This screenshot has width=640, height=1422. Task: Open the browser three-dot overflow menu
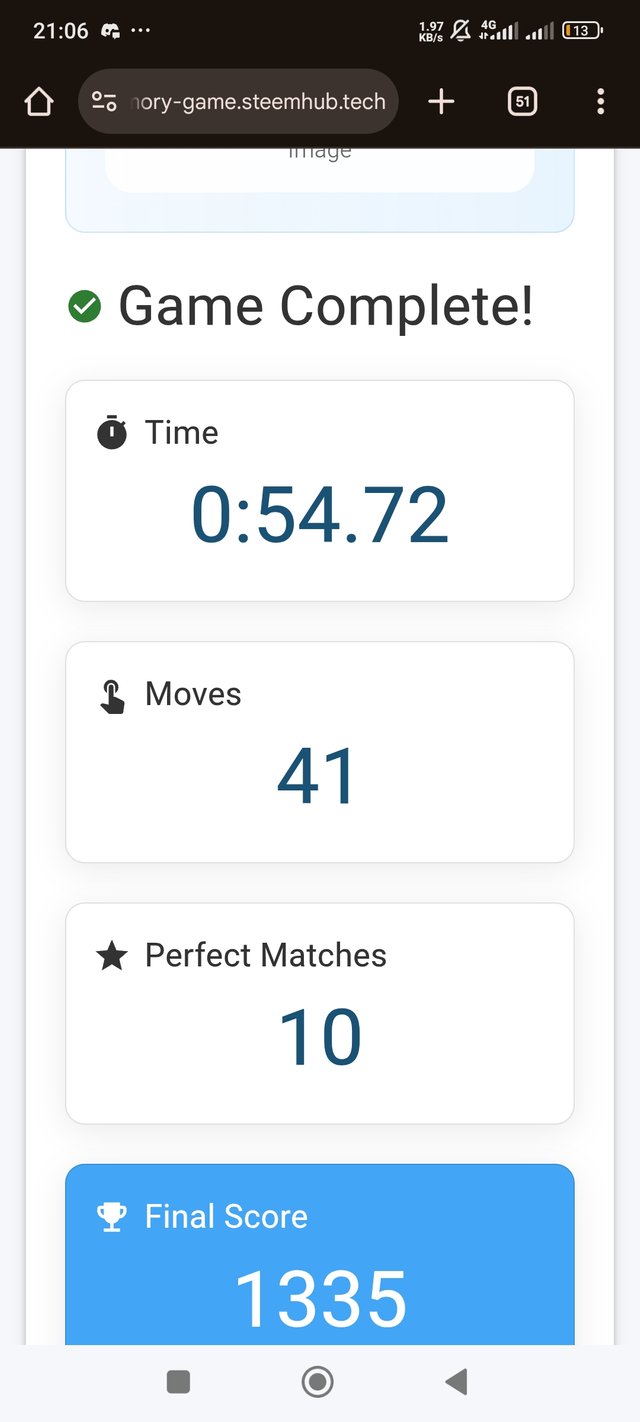pyautogui.click(x=600, y=101)
